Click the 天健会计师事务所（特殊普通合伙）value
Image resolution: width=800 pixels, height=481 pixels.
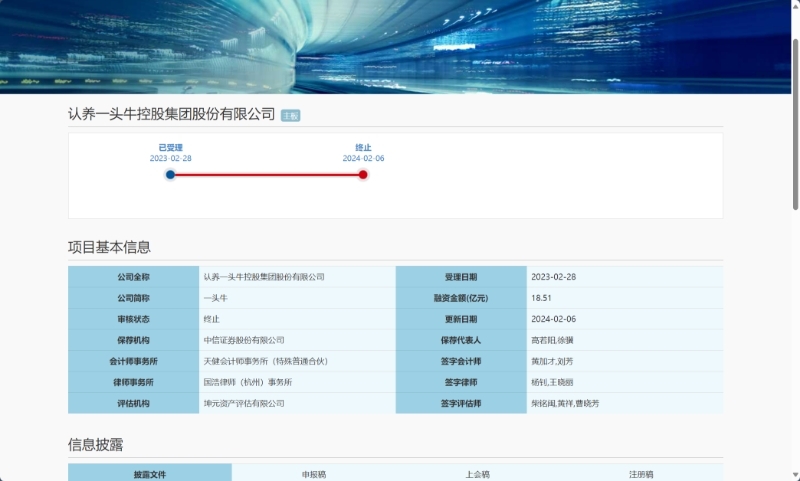(267, 361)
